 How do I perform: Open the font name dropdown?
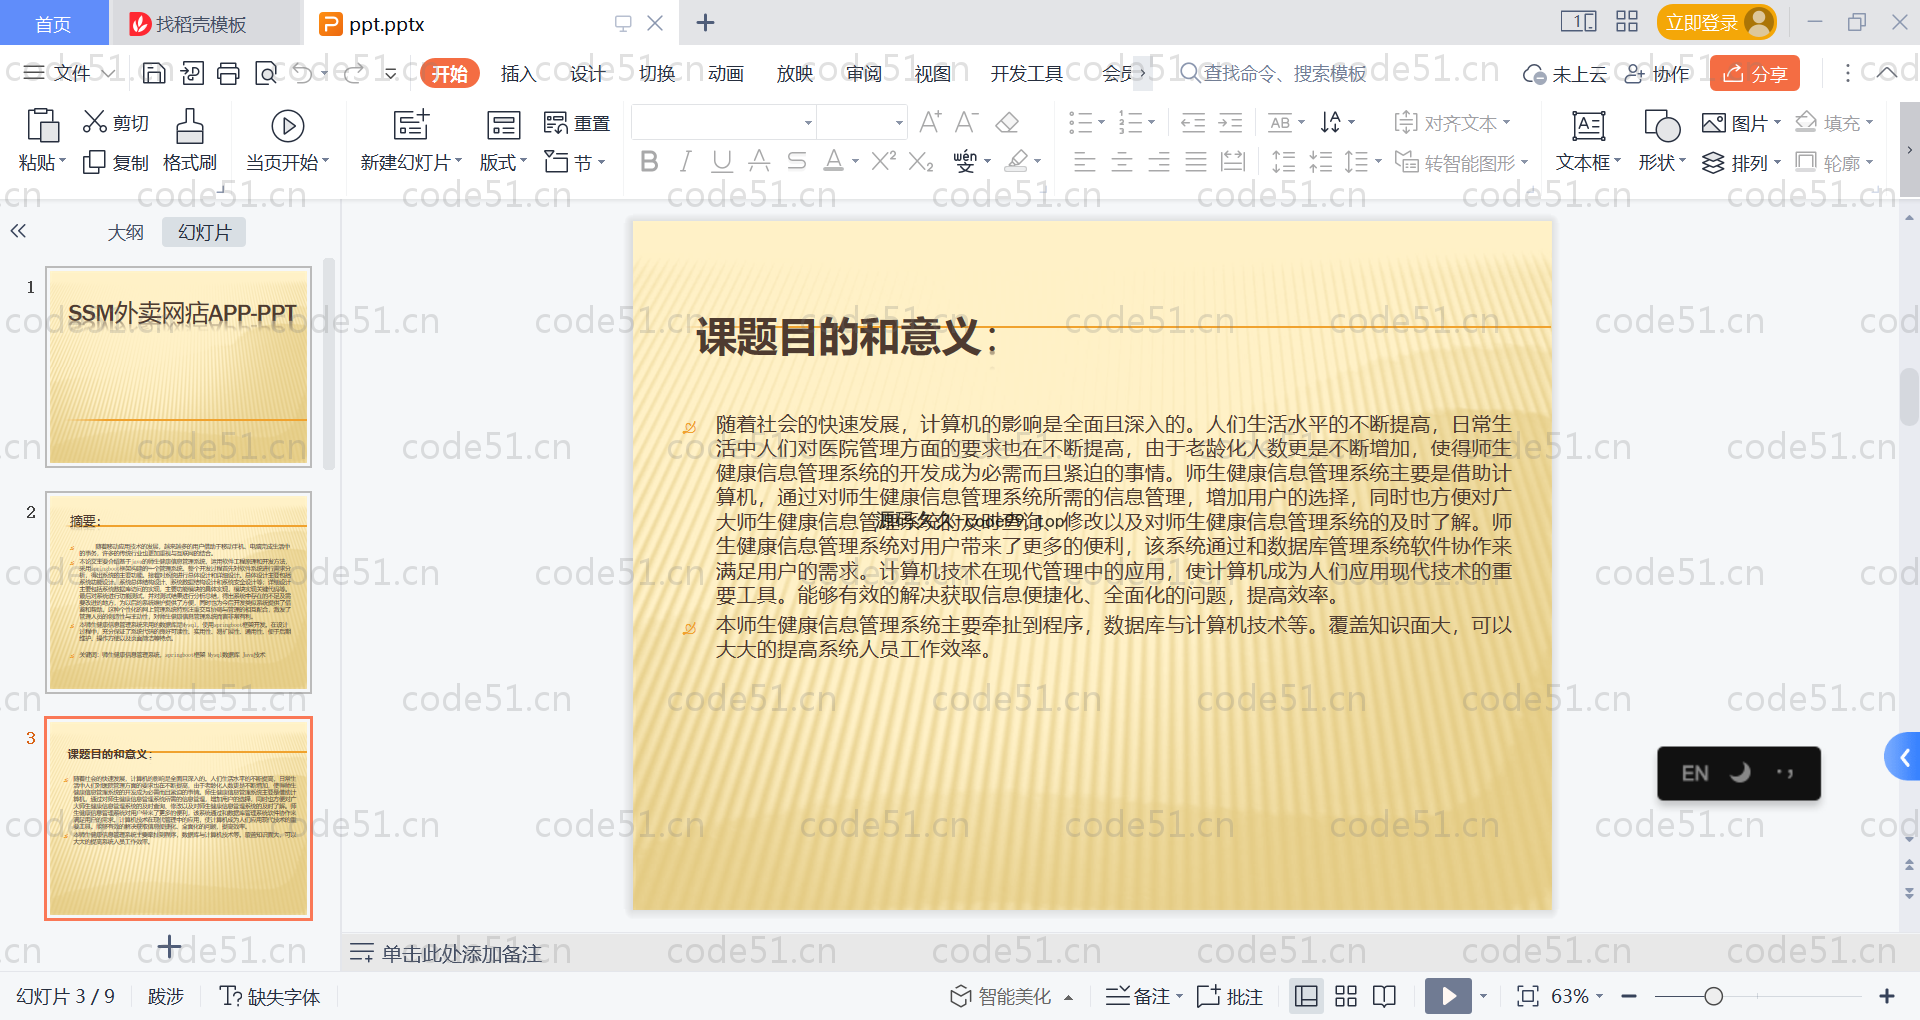pyautogui.click(x=808, y=123)
